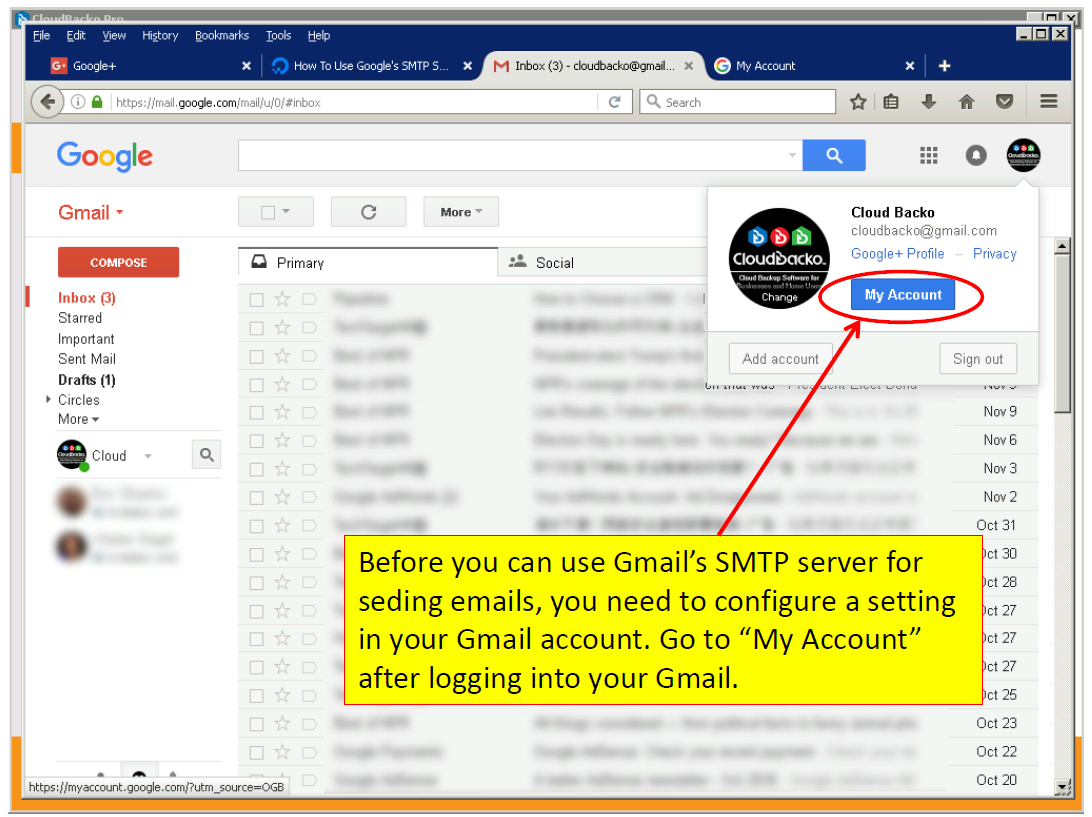This screenshot has height=817, width=1092.
Task: Open the bookmarks list clipboard icon
Action: click(x=891, y=102)
